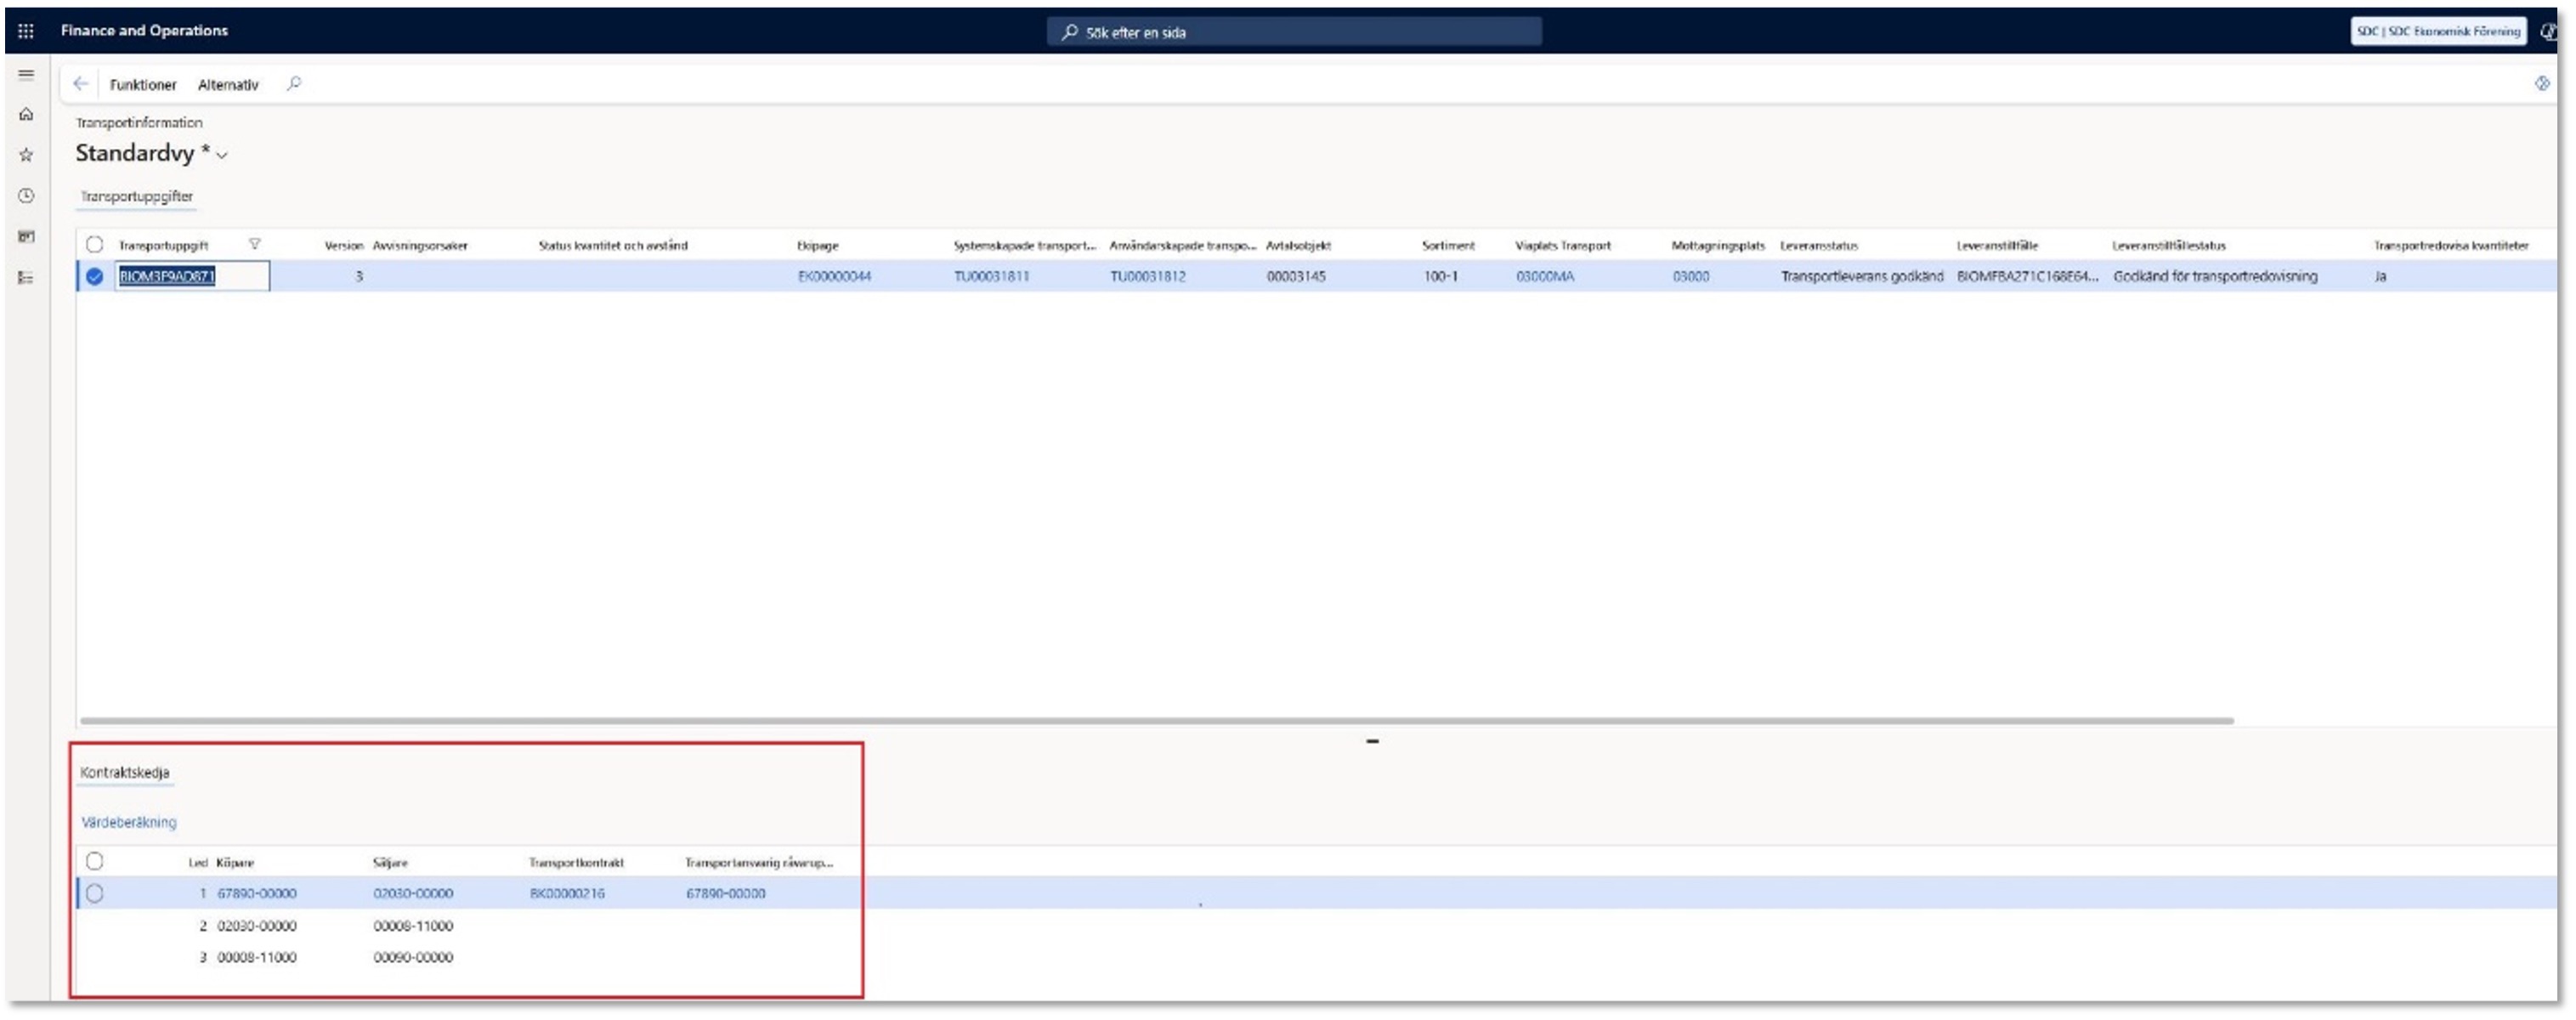Click Sortiment value 100-1
Screen dimensions: 2576x1020
coord(1440,277)
